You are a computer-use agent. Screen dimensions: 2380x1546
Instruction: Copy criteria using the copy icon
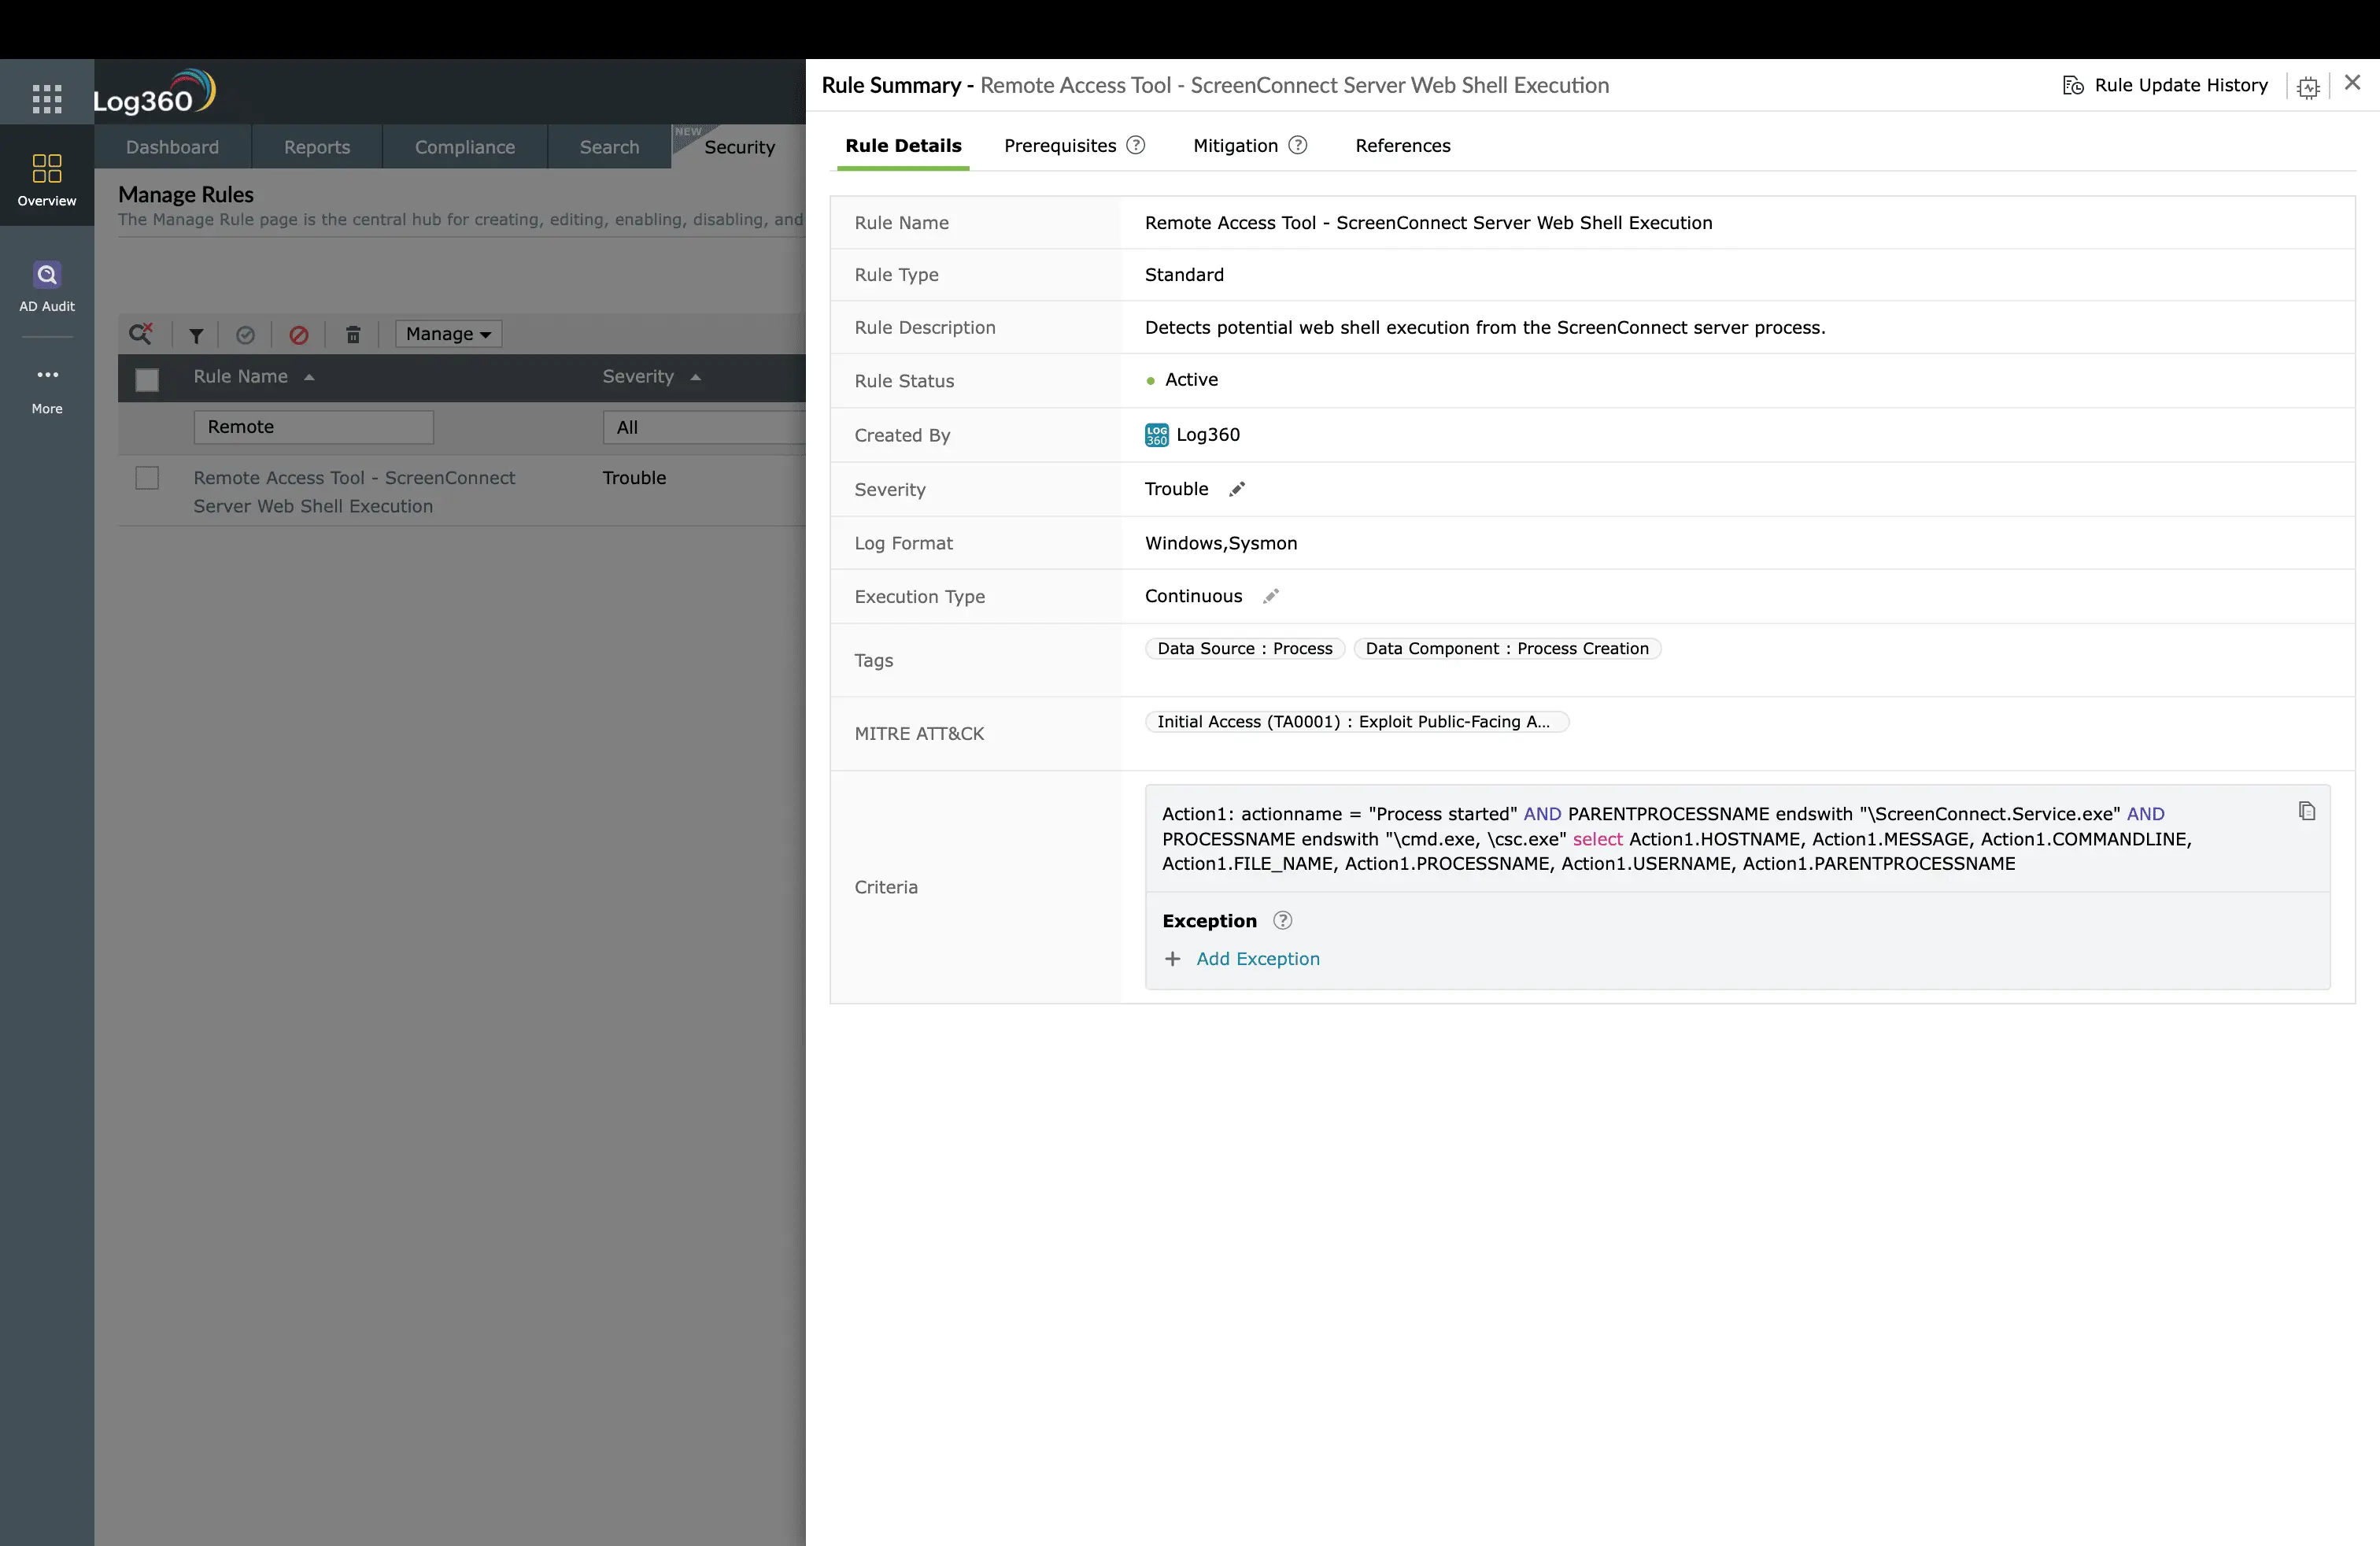click(x=2306, y=811)
